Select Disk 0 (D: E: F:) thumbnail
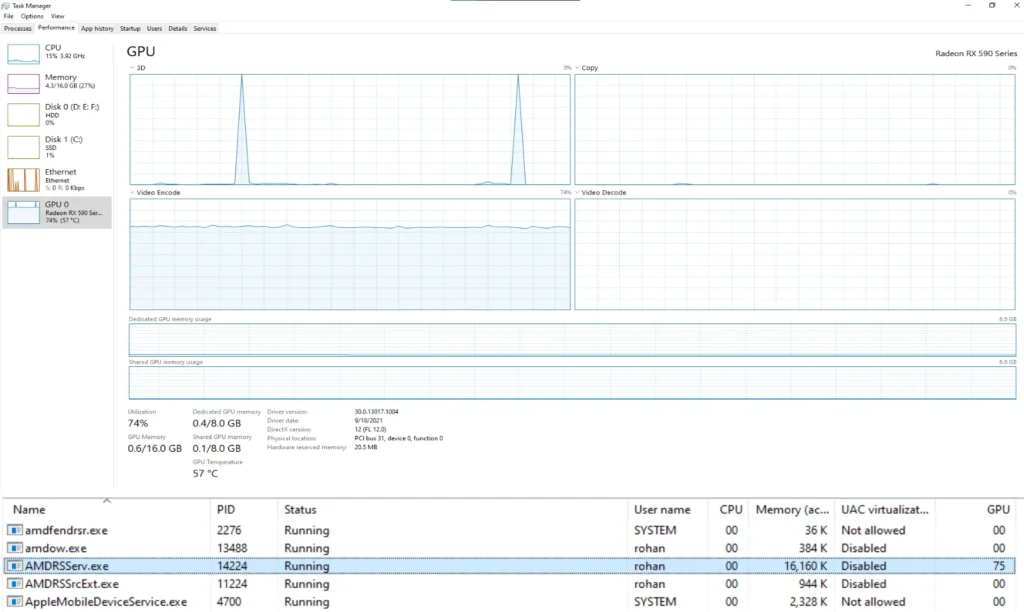Viewport: 1024px width, 612px height. point(23,115)
